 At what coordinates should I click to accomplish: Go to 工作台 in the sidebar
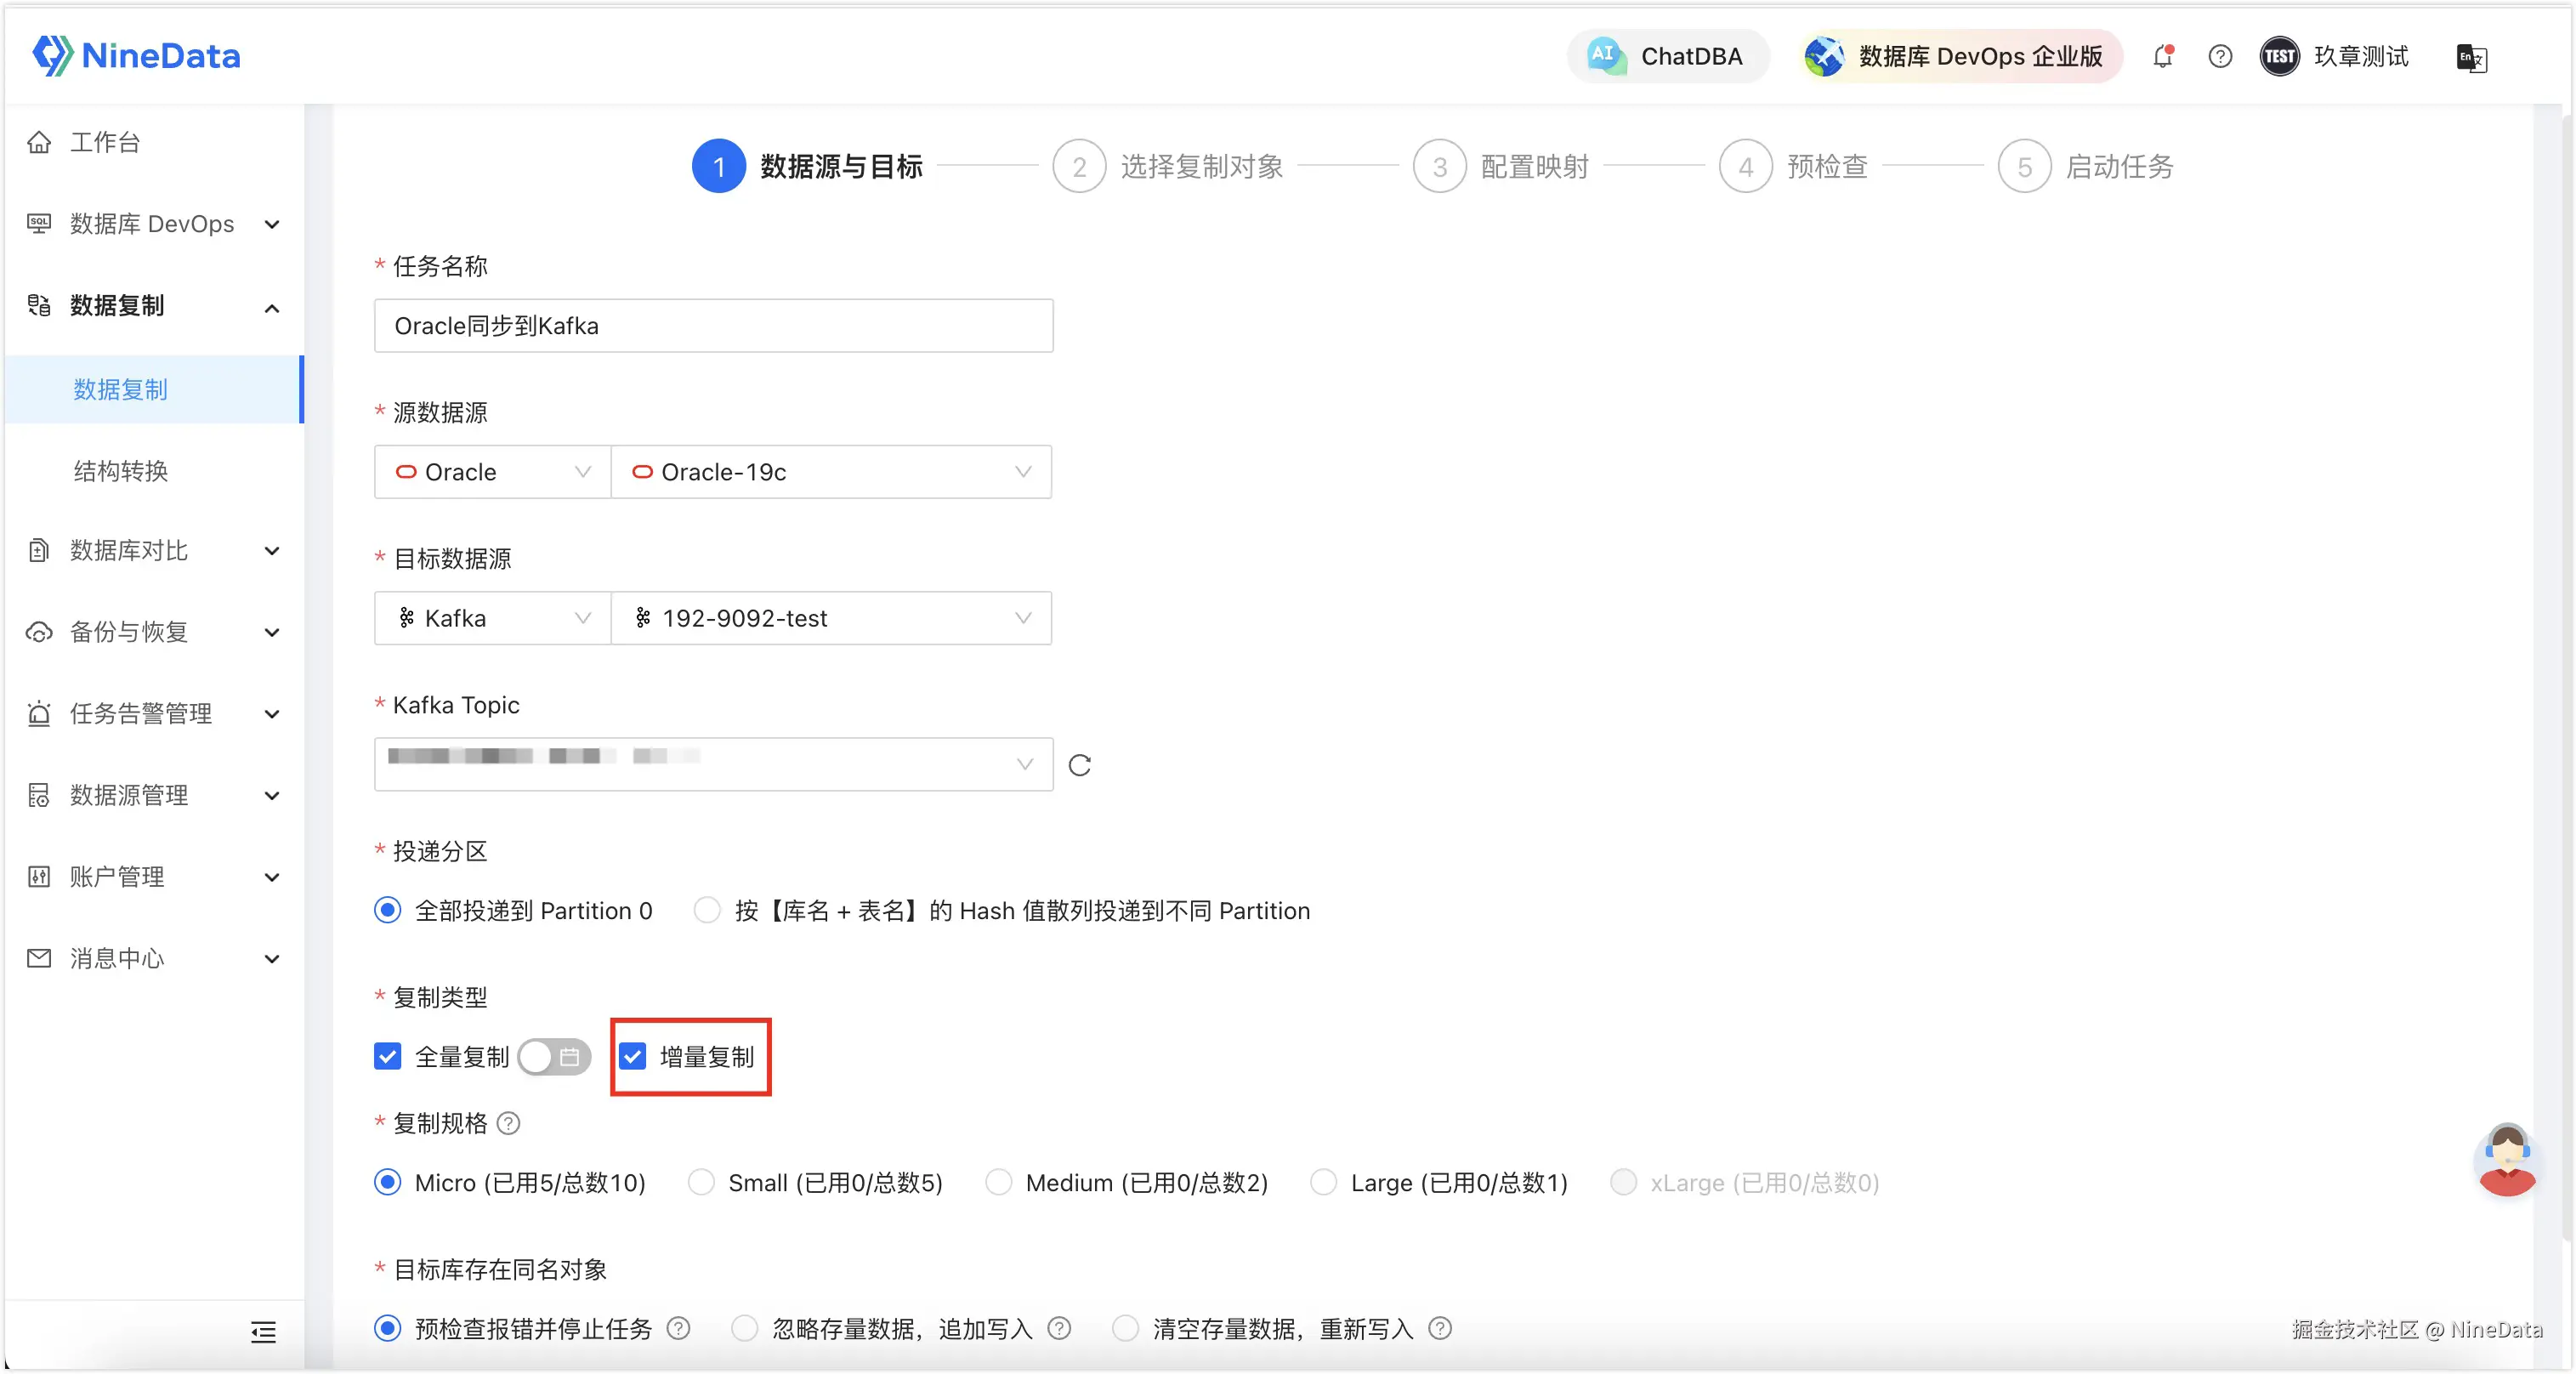click(x=104, y=142)
